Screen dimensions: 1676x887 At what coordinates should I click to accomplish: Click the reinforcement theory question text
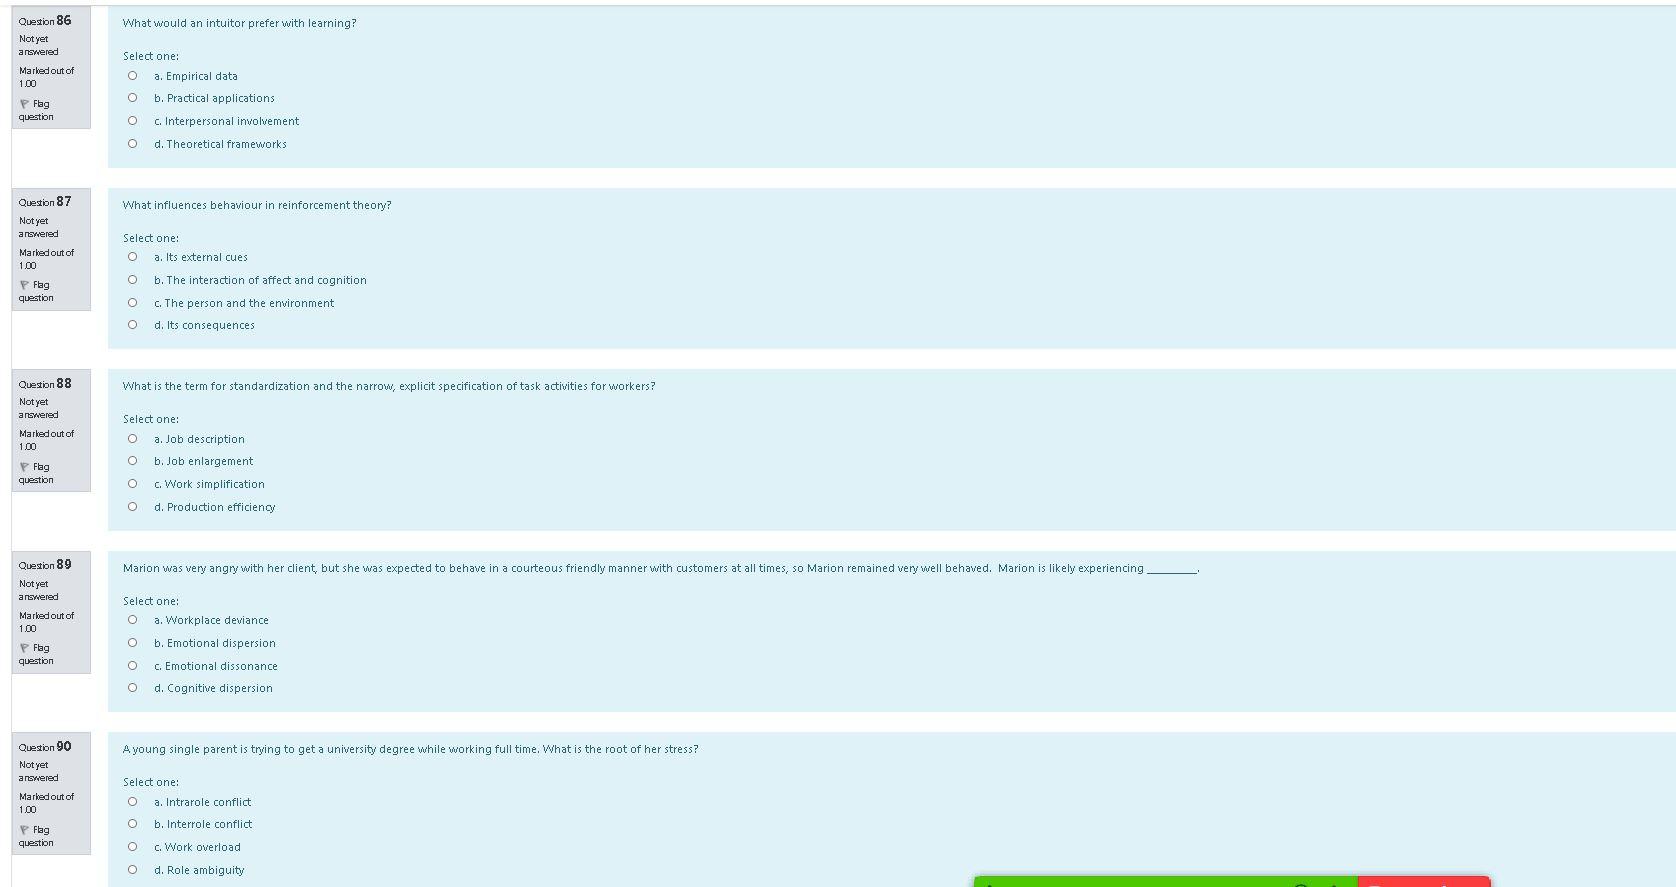(x=257, y=205)
